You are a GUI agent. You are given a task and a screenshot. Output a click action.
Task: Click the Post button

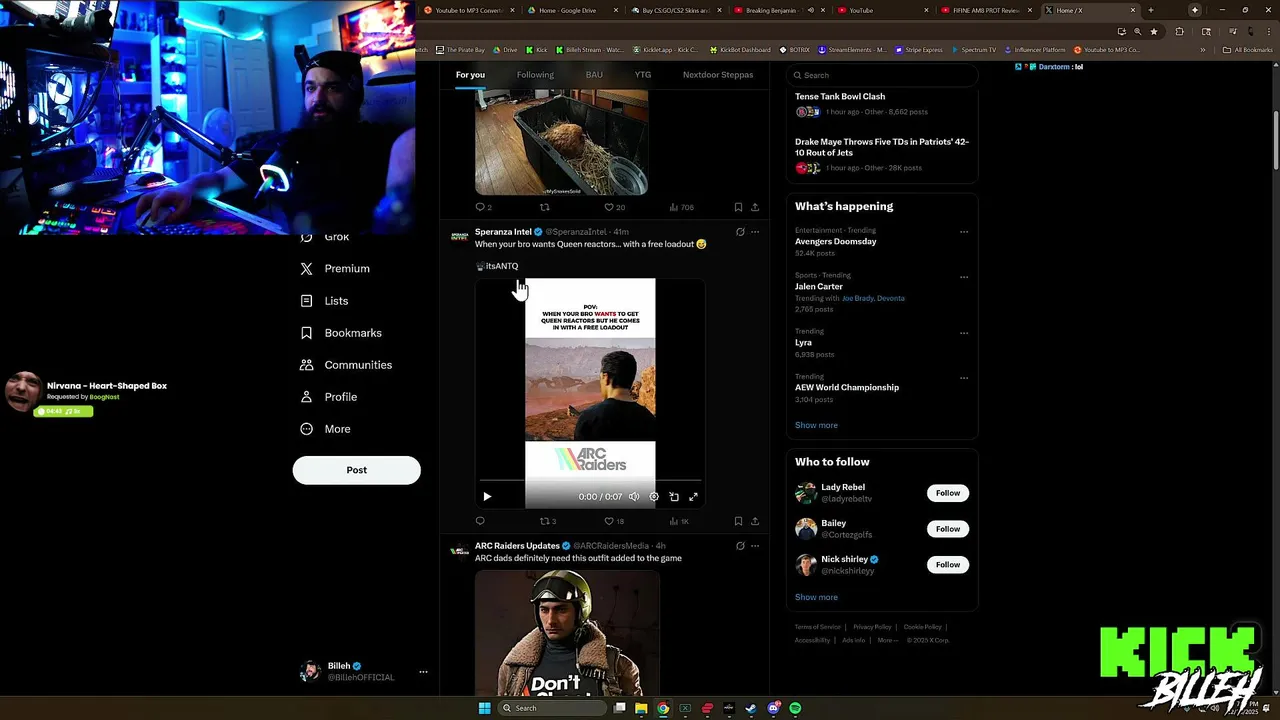[357, 470]
